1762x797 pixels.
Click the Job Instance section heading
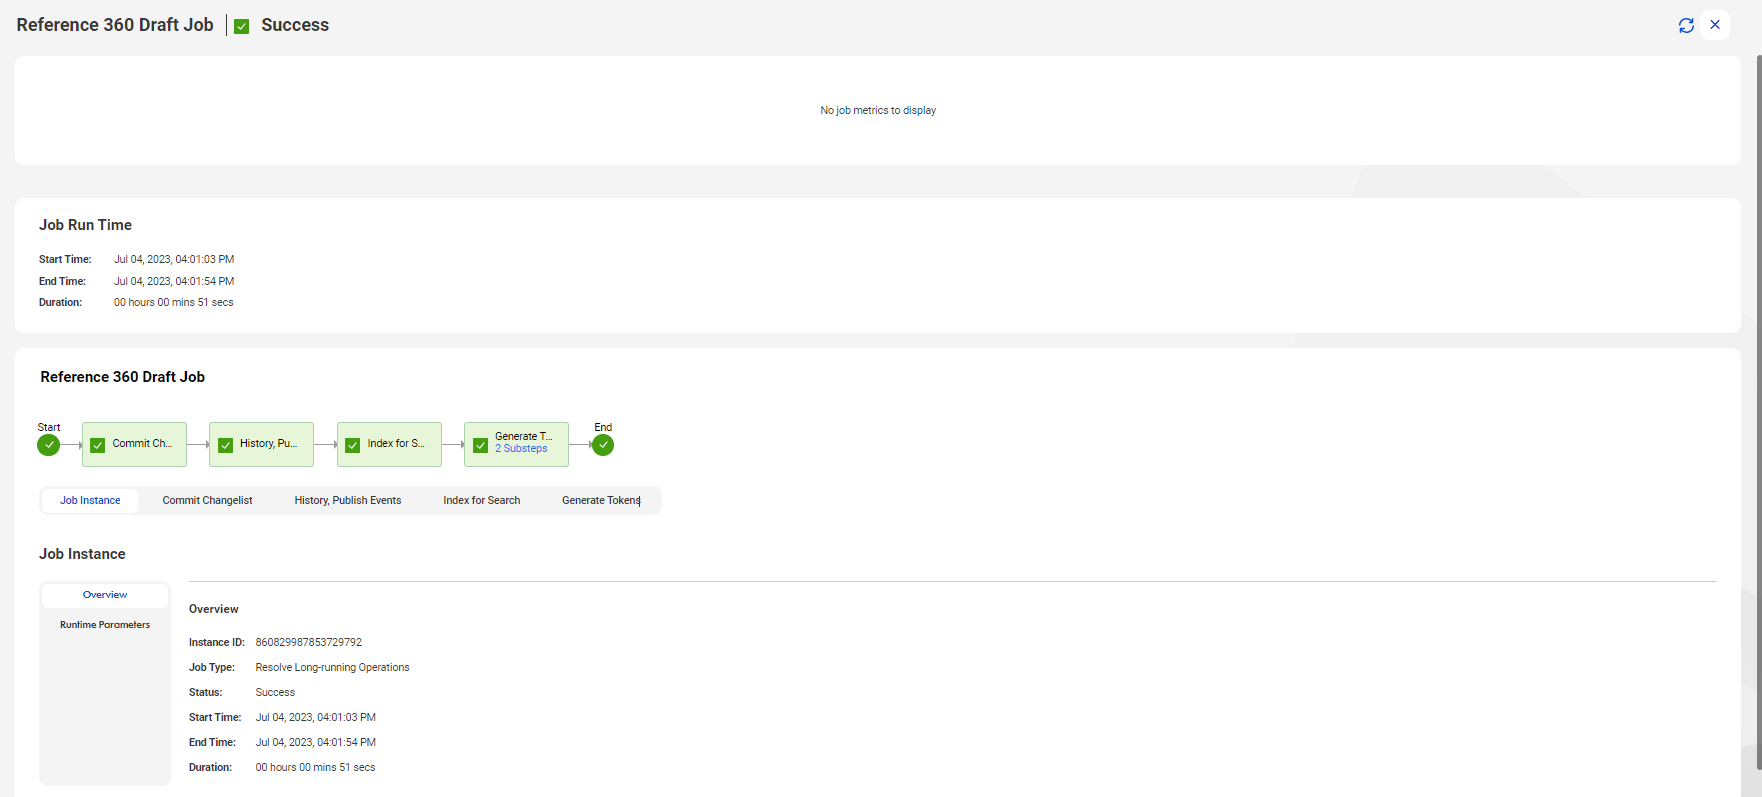(82, 554)
